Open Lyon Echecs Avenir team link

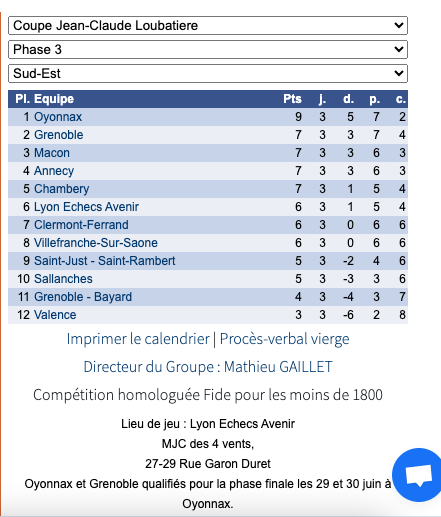coord(86,207)
